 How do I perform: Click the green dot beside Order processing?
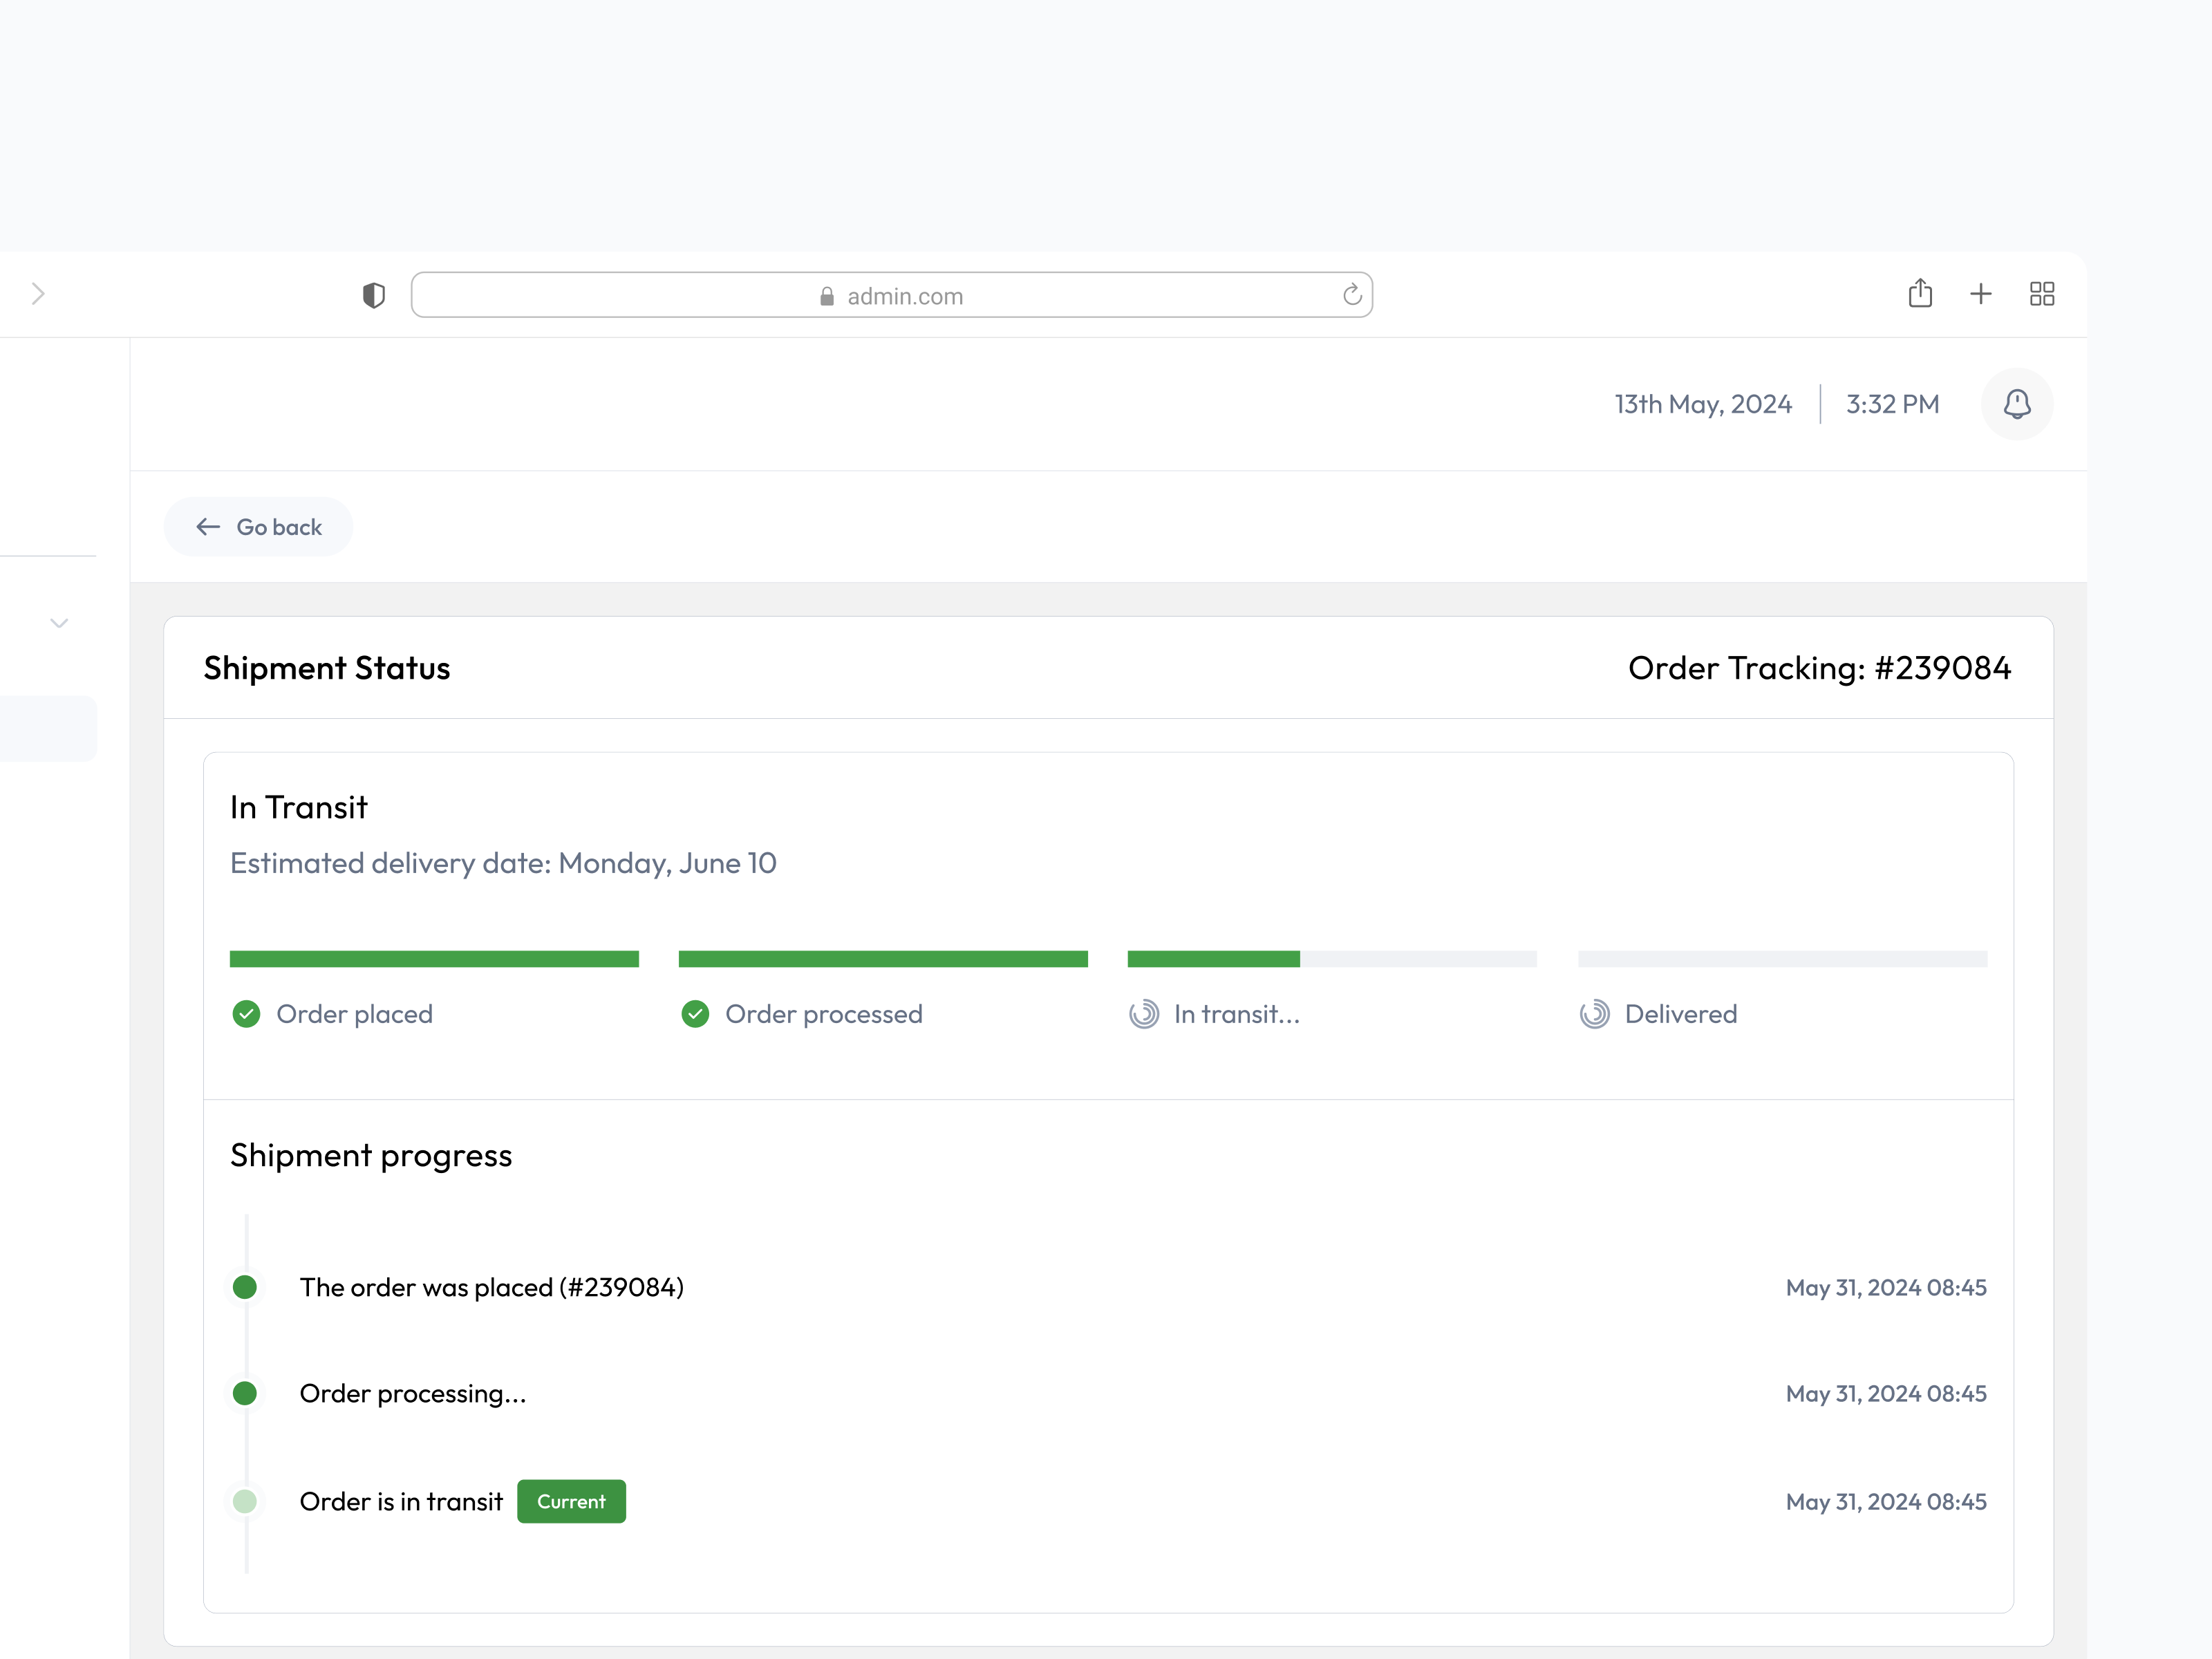pyautogui.click(x=245, y=1393)
